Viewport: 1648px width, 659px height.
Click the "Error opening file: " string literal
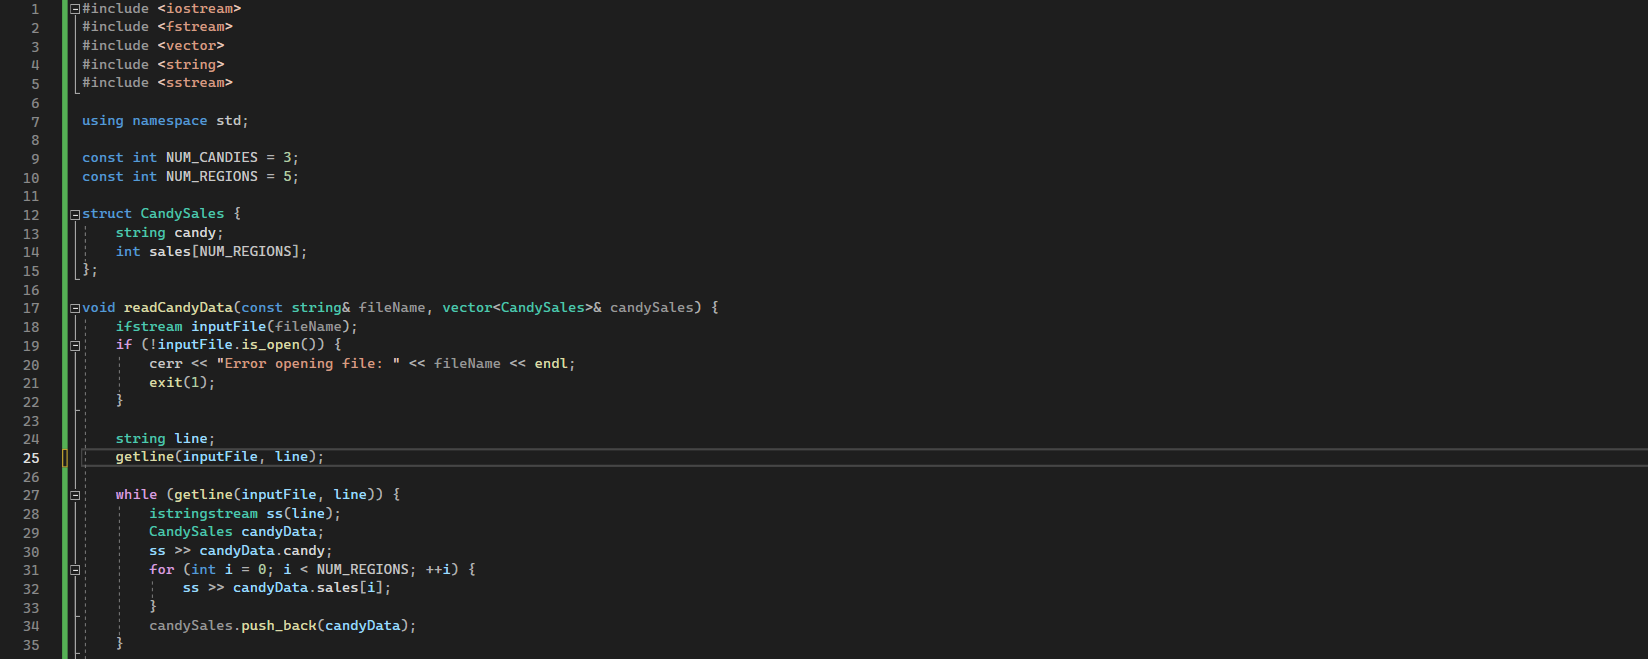[308, 364]
